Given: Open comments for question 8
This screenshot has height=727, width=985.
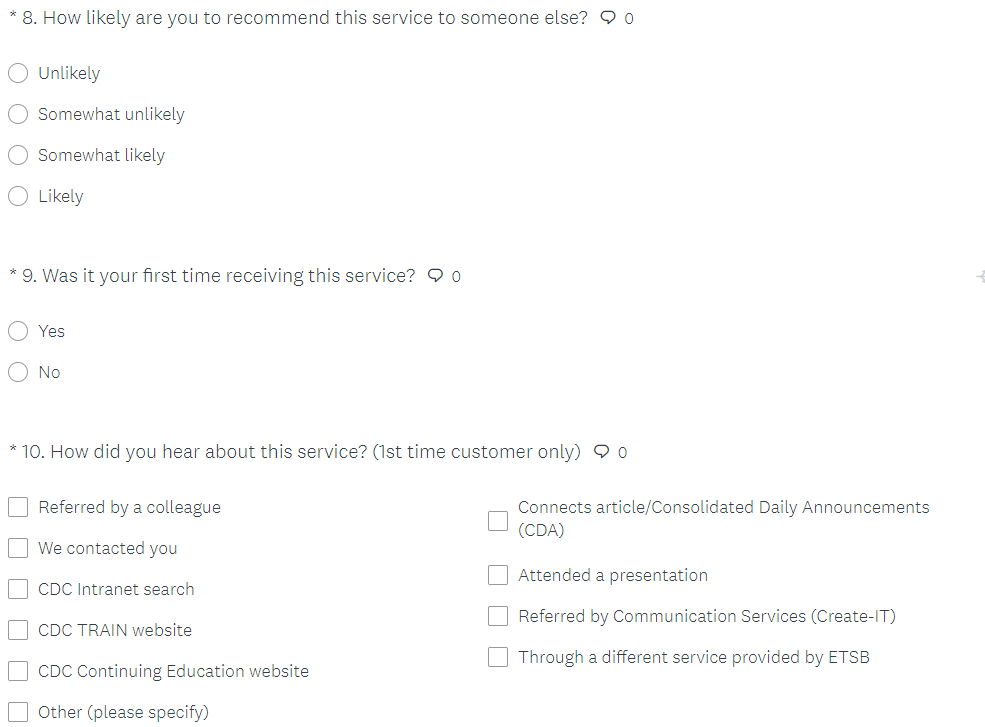Looking at the screenshot, I should (608, 18).
